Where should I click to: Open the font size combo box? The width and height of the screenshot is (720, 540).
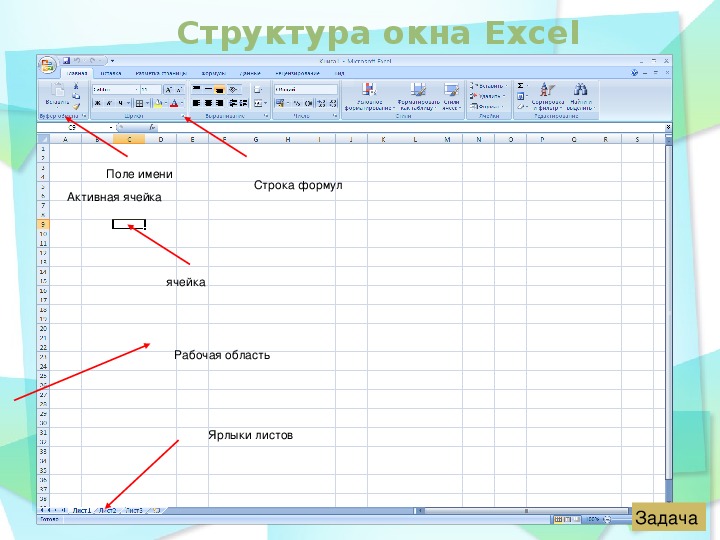pyautogui.click(x=151, y=90)
